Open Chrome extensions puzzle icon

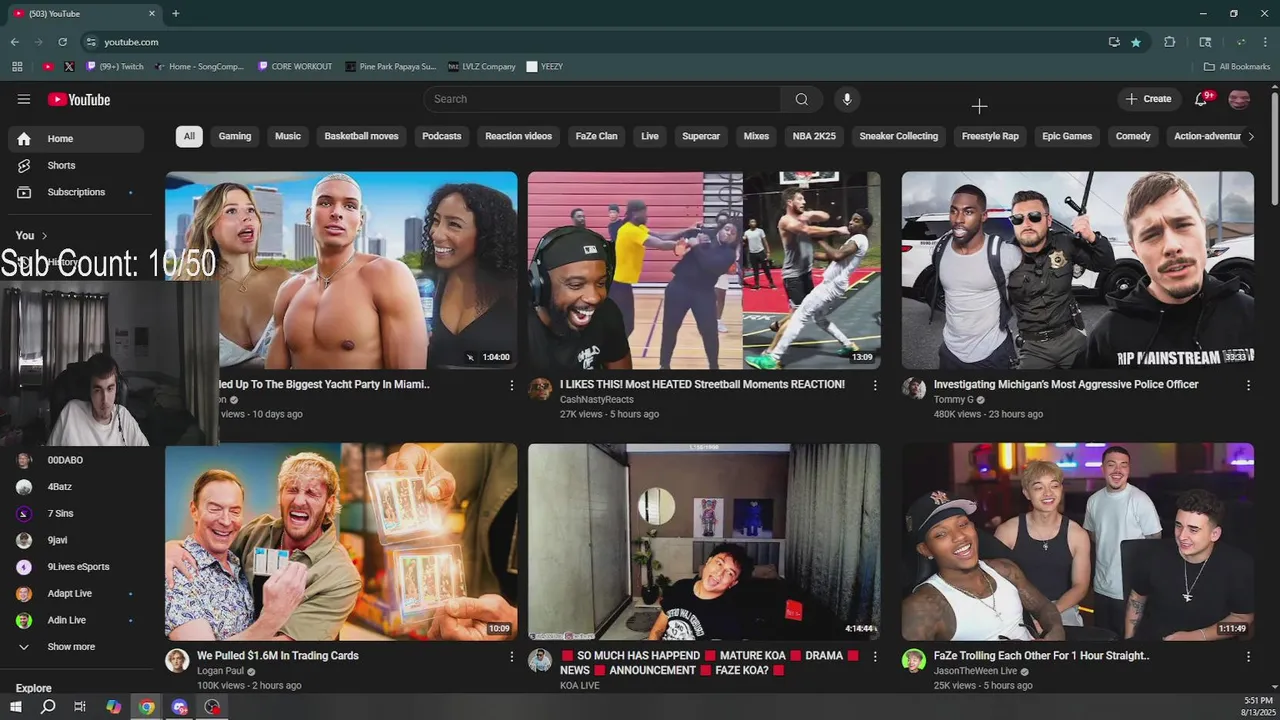coord(1169,42)
